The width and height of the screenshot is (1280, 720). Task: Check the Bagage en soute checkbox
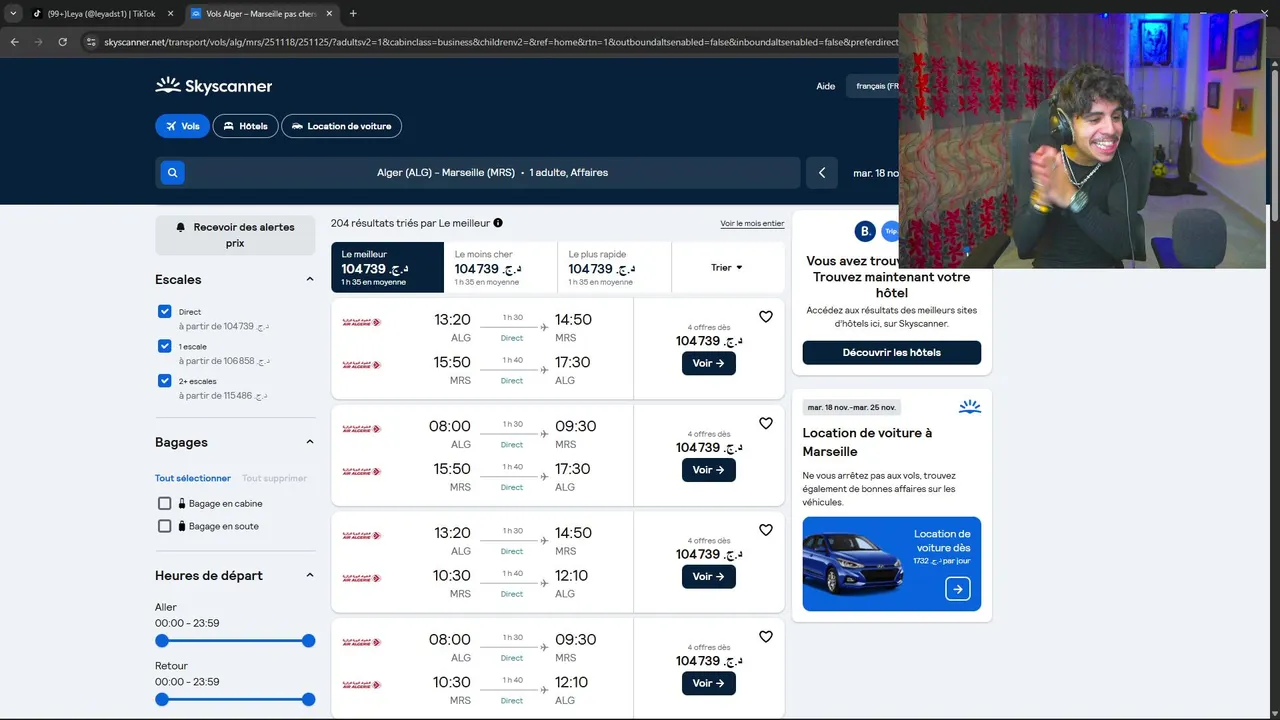pyautogui.click(x=165, y=526)
